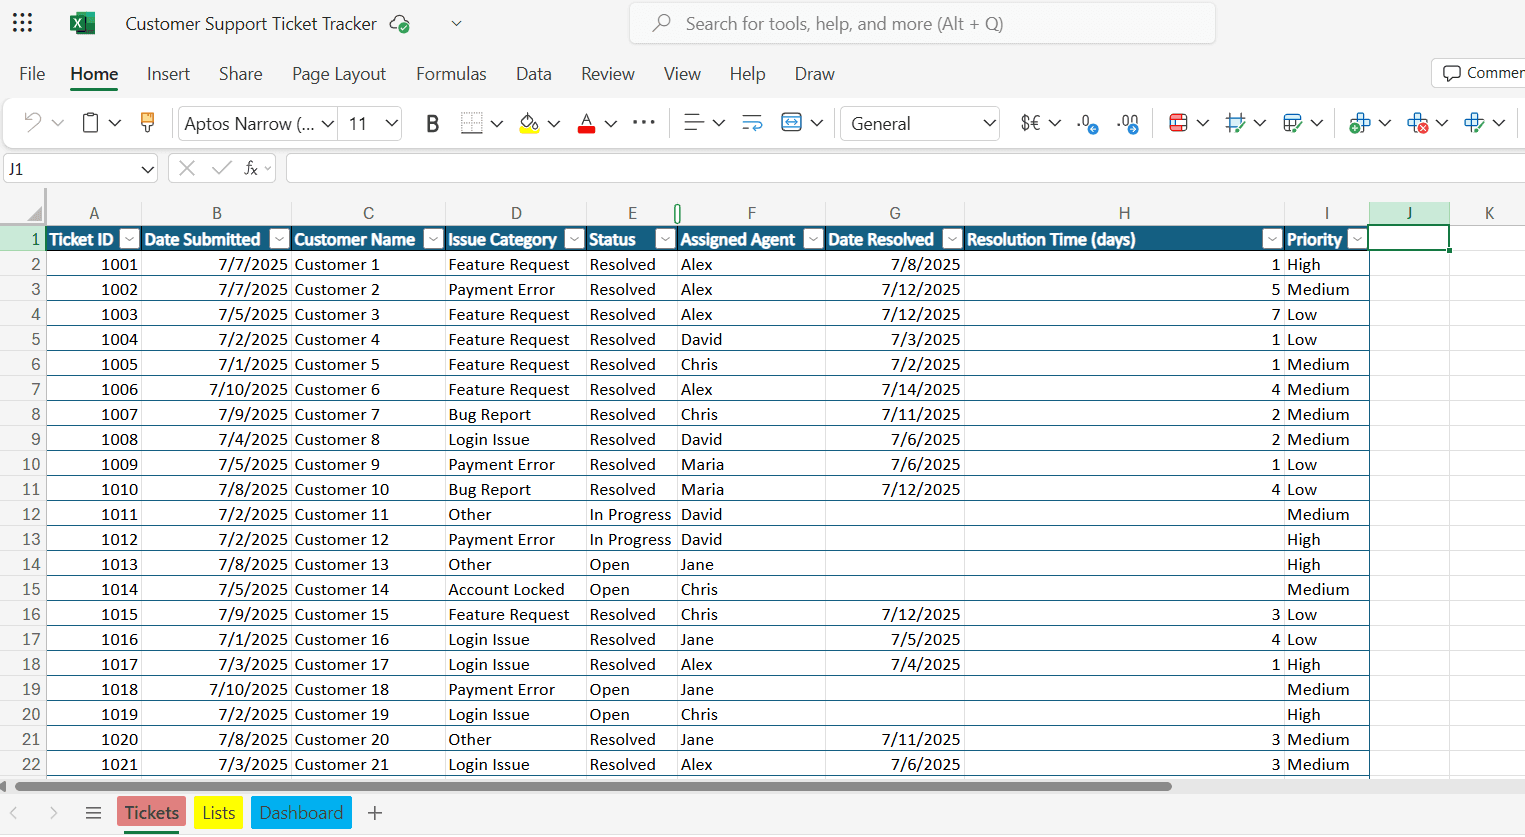Image resolution: width=1525 pixels, height=837 pixels.
Task: Open the Dashboard sheet tab
Action: (x=301, y=812)
